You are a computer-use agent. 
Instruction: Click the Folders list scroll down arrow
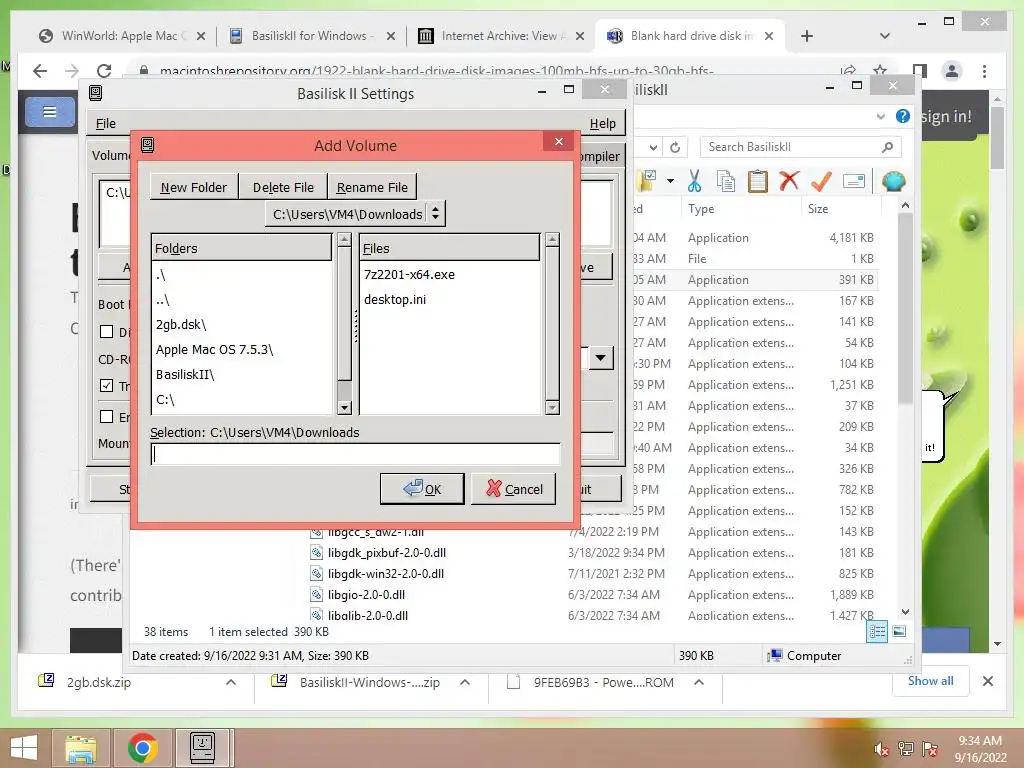[344, 407]
